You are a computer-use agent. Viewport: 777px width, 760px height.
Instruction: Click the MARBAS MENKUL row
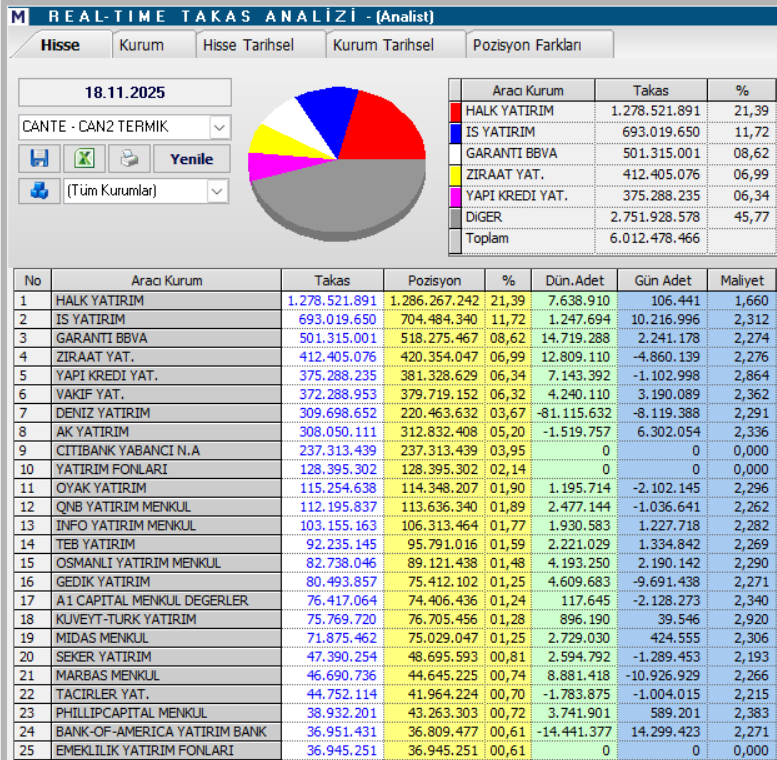[394, 676]
